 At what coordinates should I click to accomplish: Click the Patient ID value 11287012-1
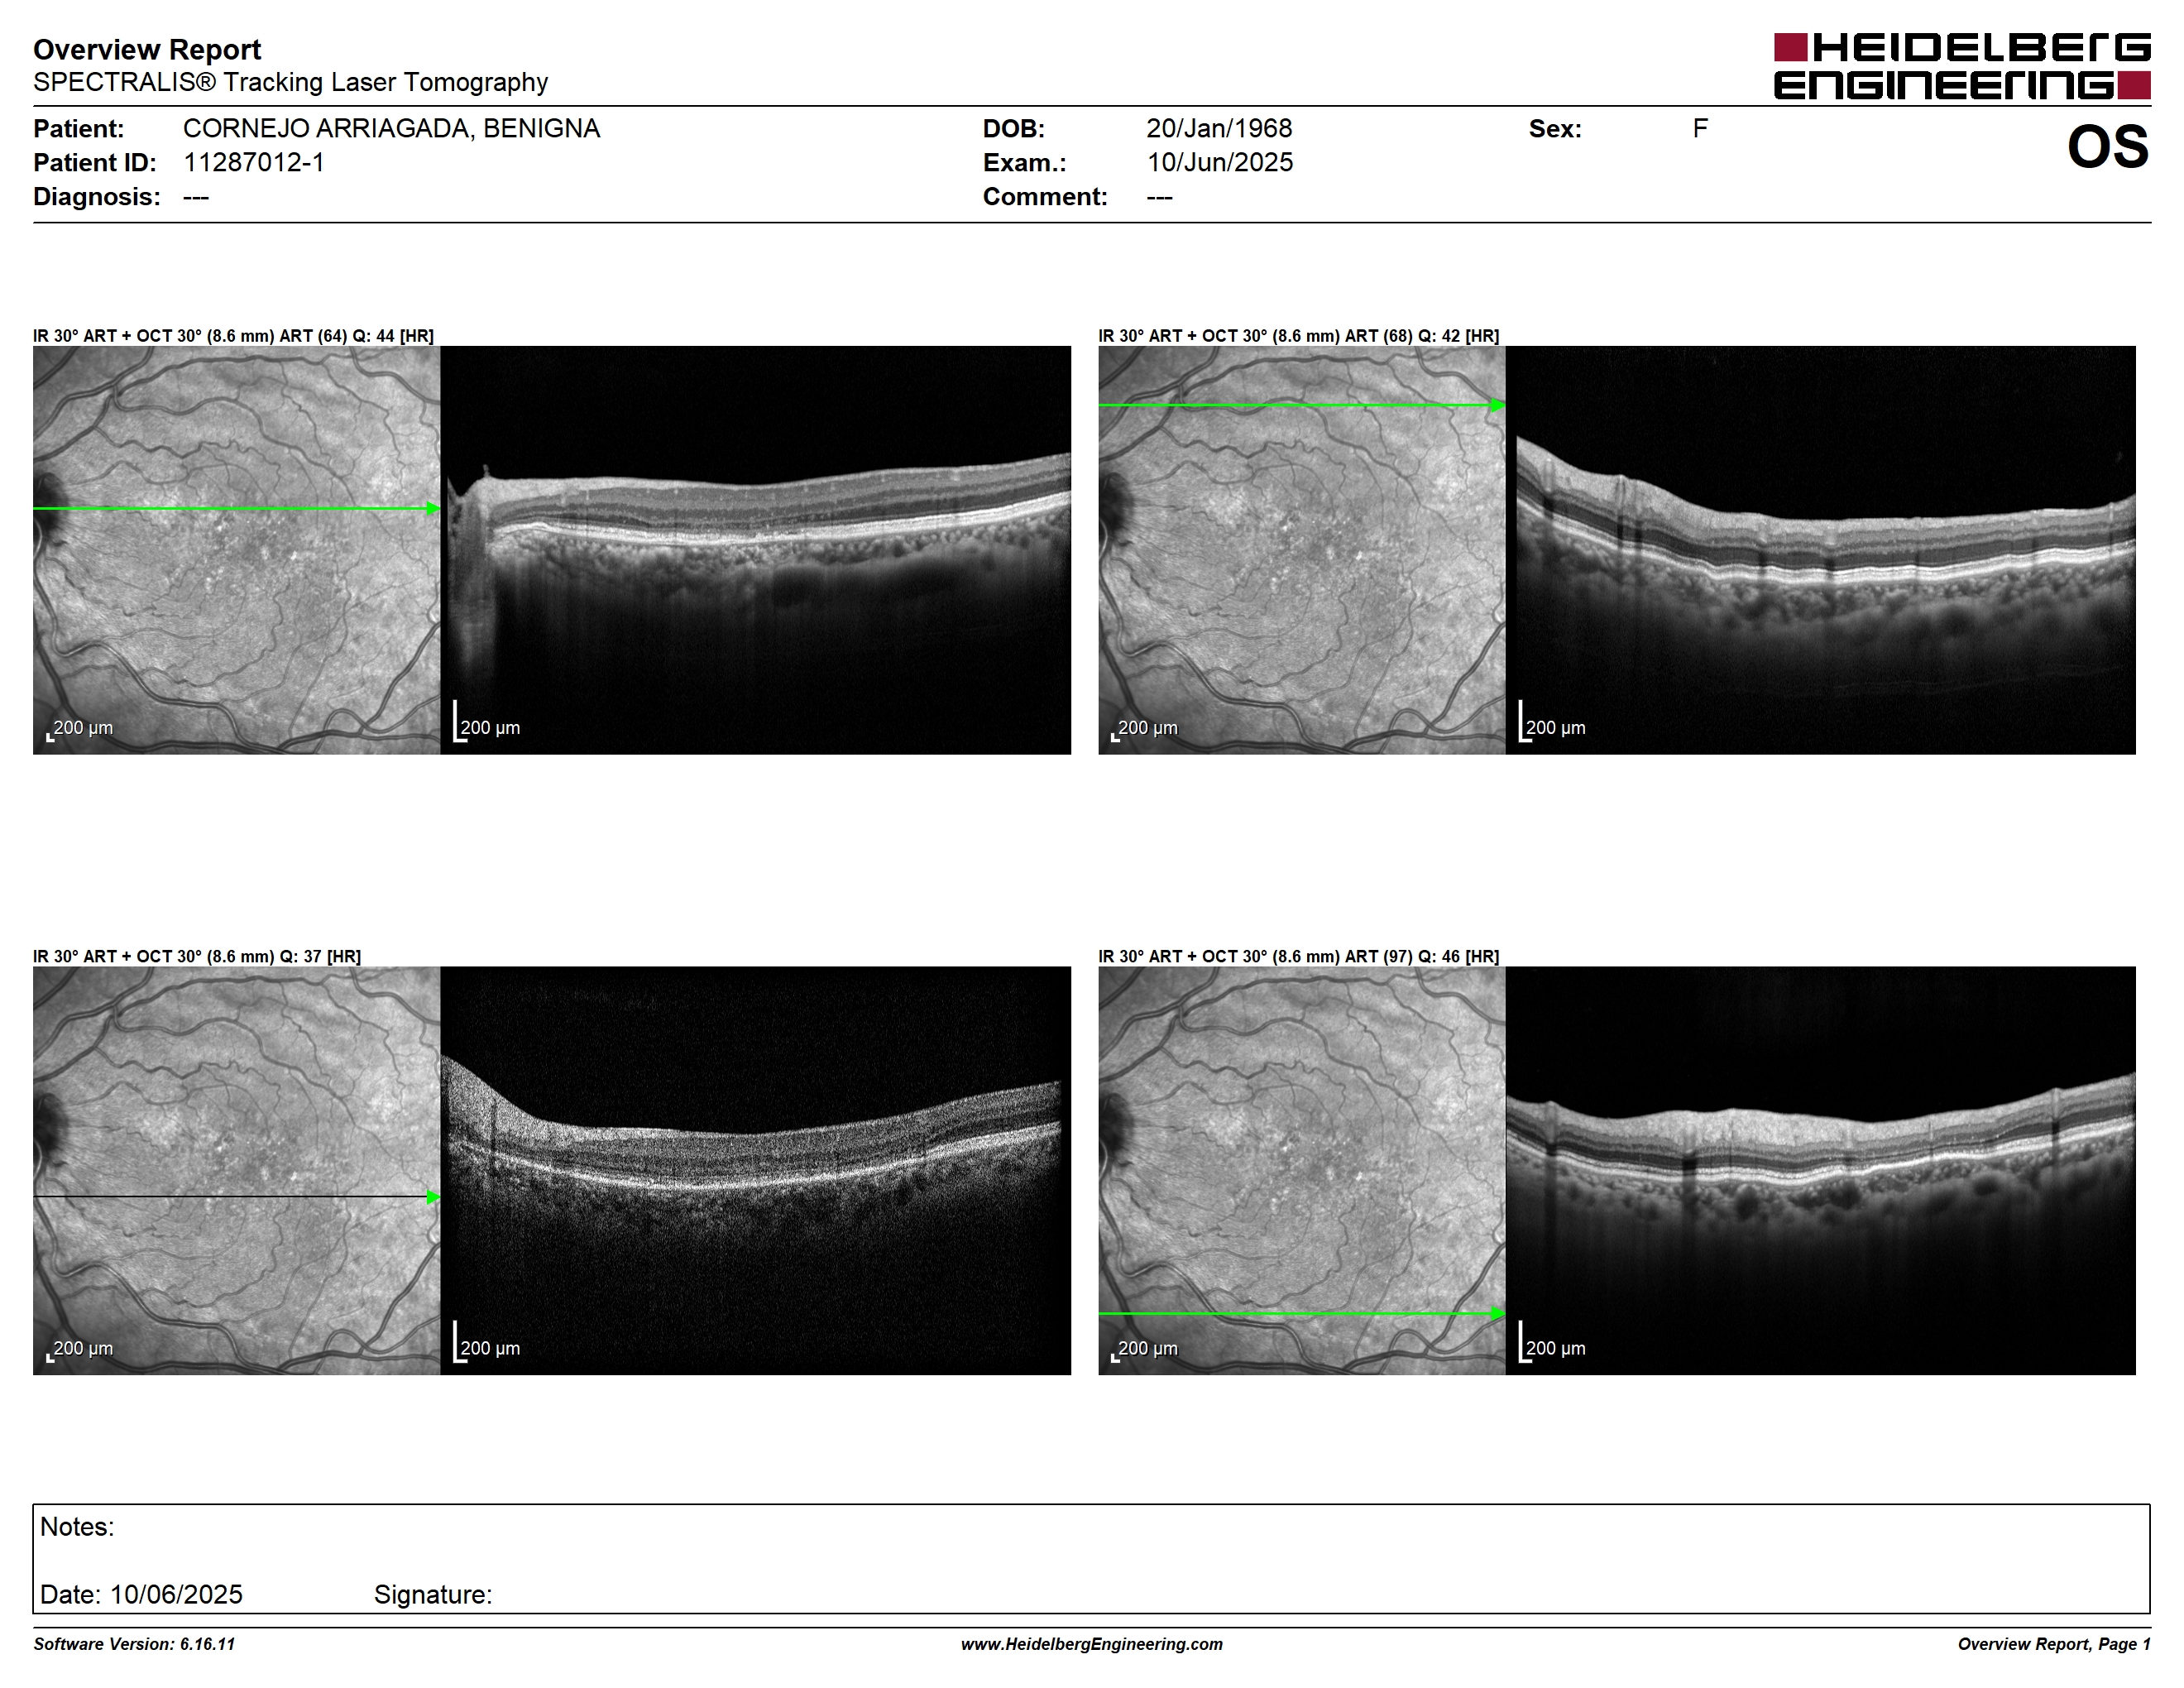pyautogui.click(x=254, y=162)
